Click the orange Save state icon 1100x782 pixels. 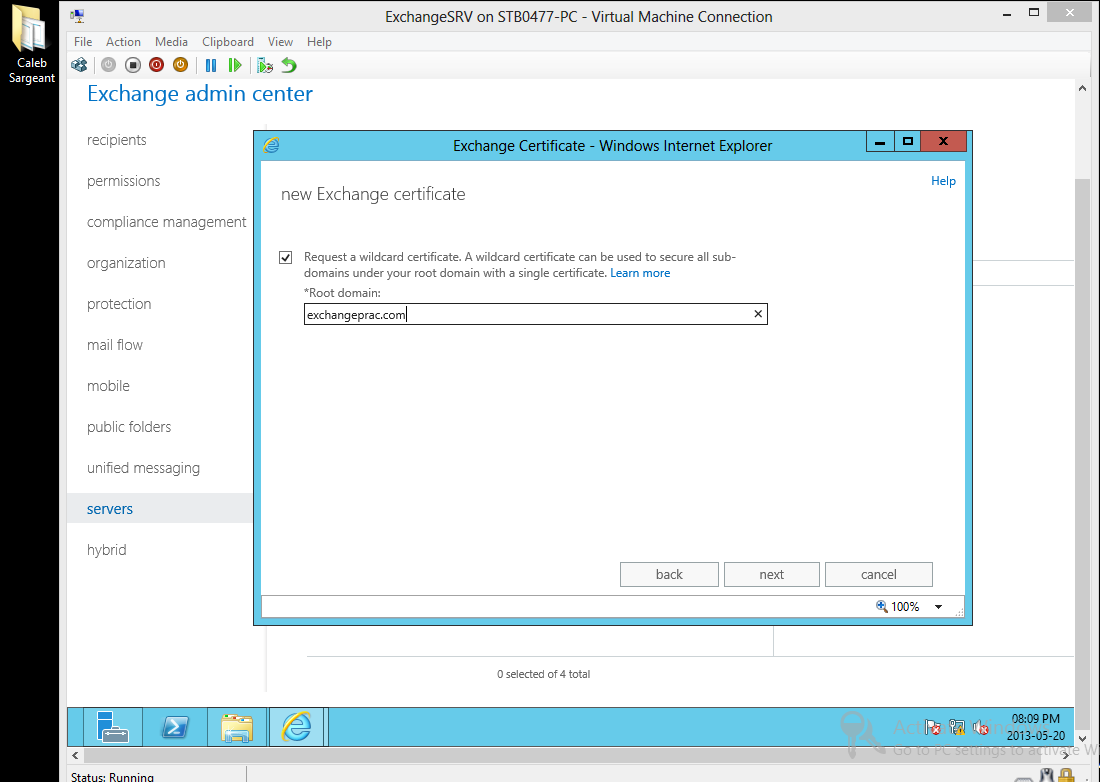180,65
